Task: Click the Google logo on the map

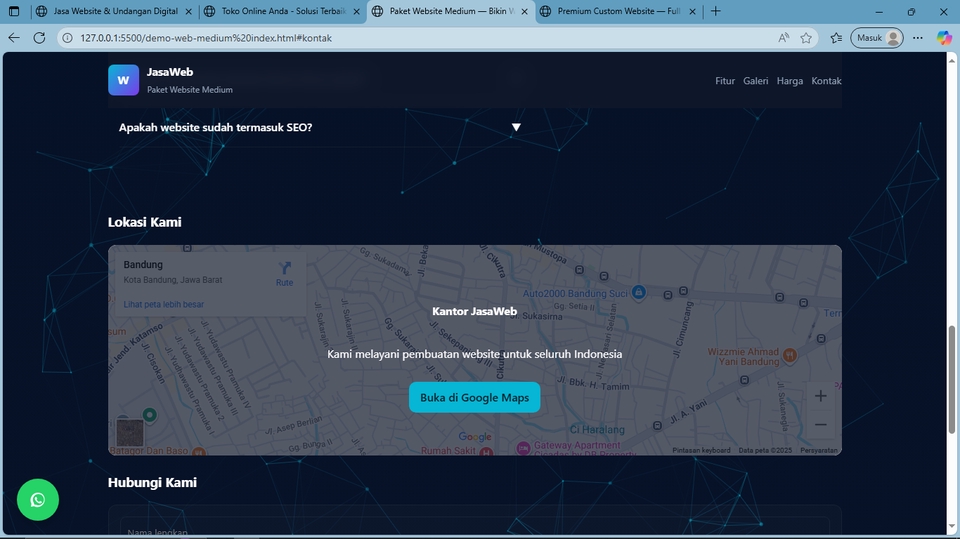Action: coord(475,437)
